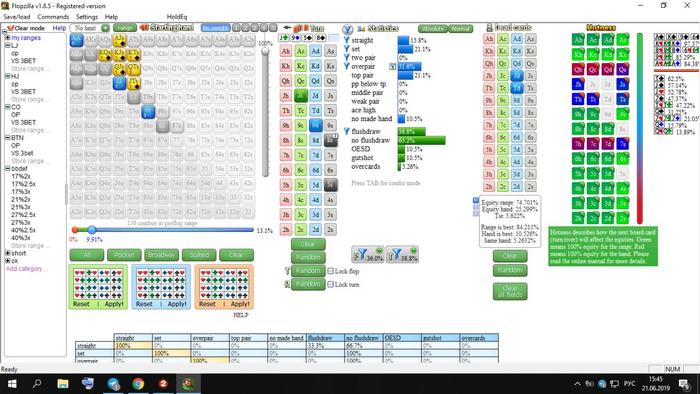Enable the Lock flop checkbox
This screenshot has height=394, width=700.
[x=330, y=271]
